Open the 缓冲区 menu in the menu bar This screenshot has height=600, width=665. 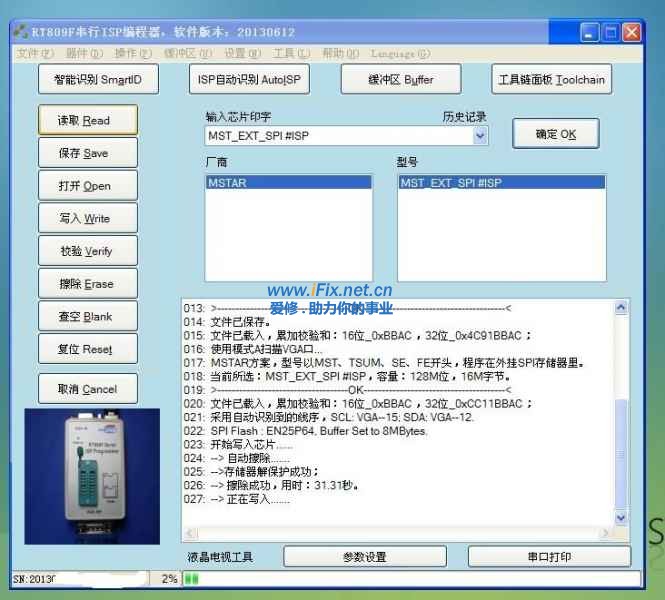coord(188,53)
